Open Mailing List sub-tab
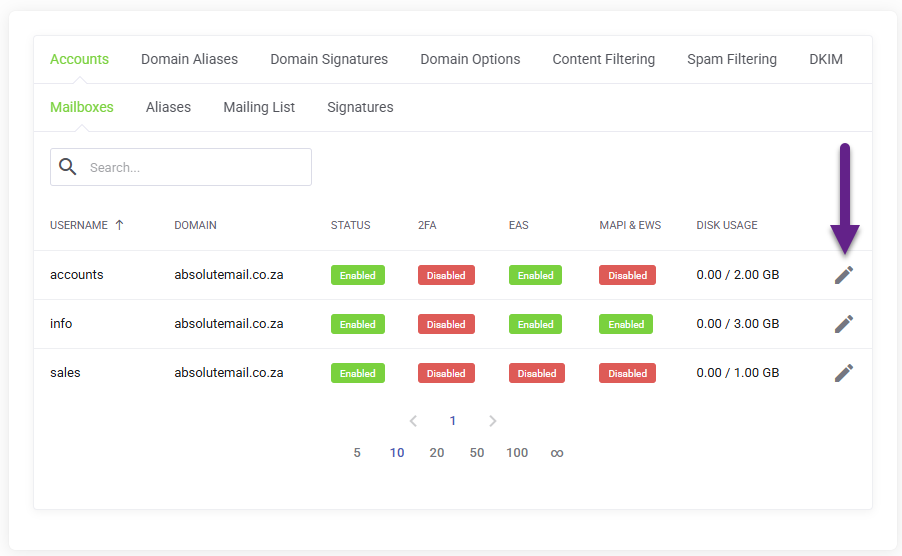The image size is (902, 556). tap(259, 107)
